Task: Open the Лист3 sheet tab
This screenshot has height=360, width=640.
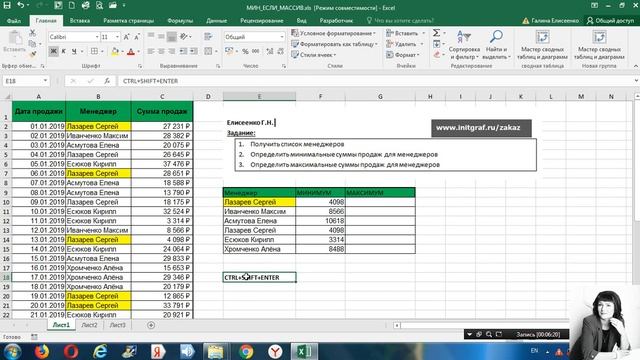Action: tap(118, 325)
